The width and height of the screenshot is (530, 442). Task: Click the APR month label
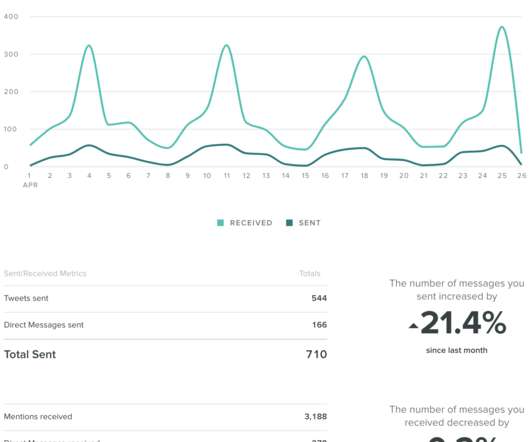(30, 185)
